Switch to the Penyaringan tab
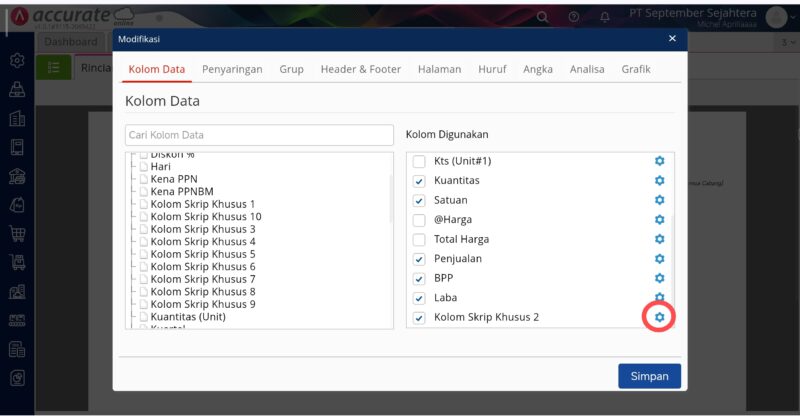This screenshot has width=800, height=417. click(x=232, y=69)
